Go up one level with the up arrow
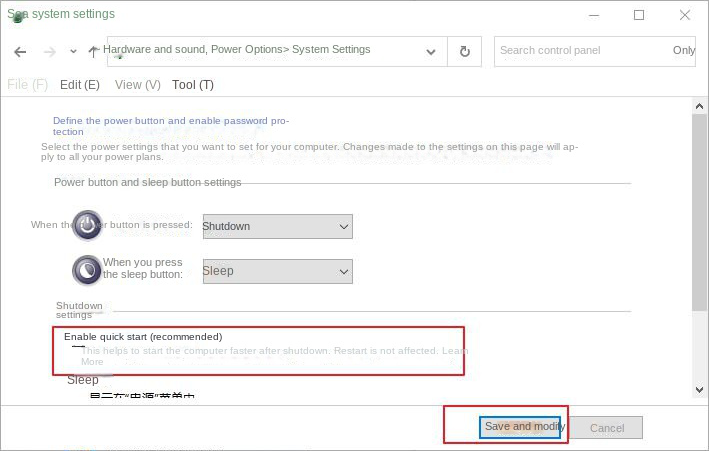This screenshot has height=451, width=709. pos(94,51)
